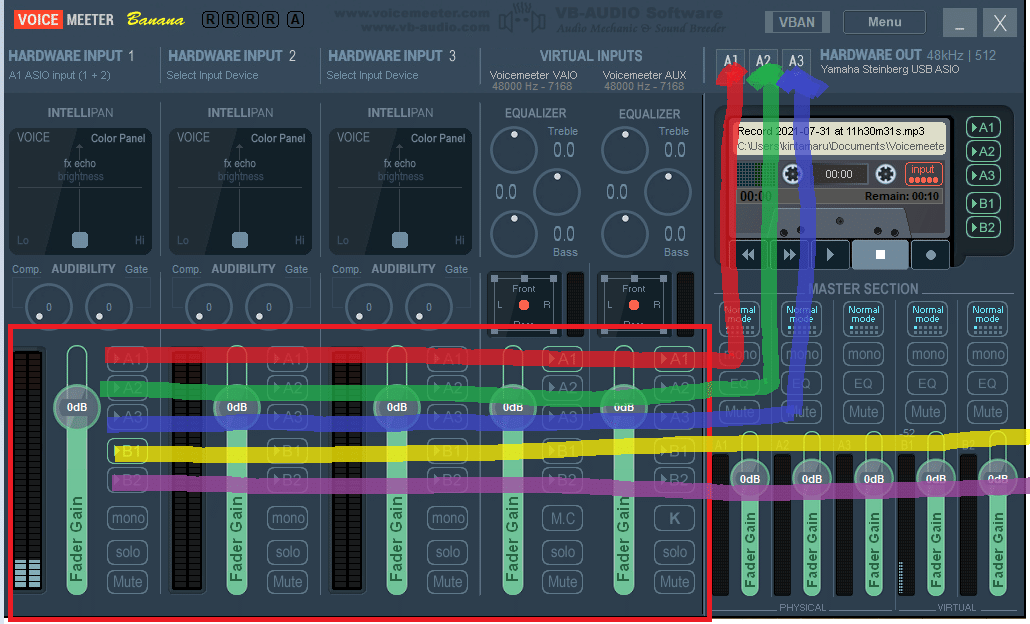Stop the cassette recorder
This screenshot has width=1030, height=624.
880,255
